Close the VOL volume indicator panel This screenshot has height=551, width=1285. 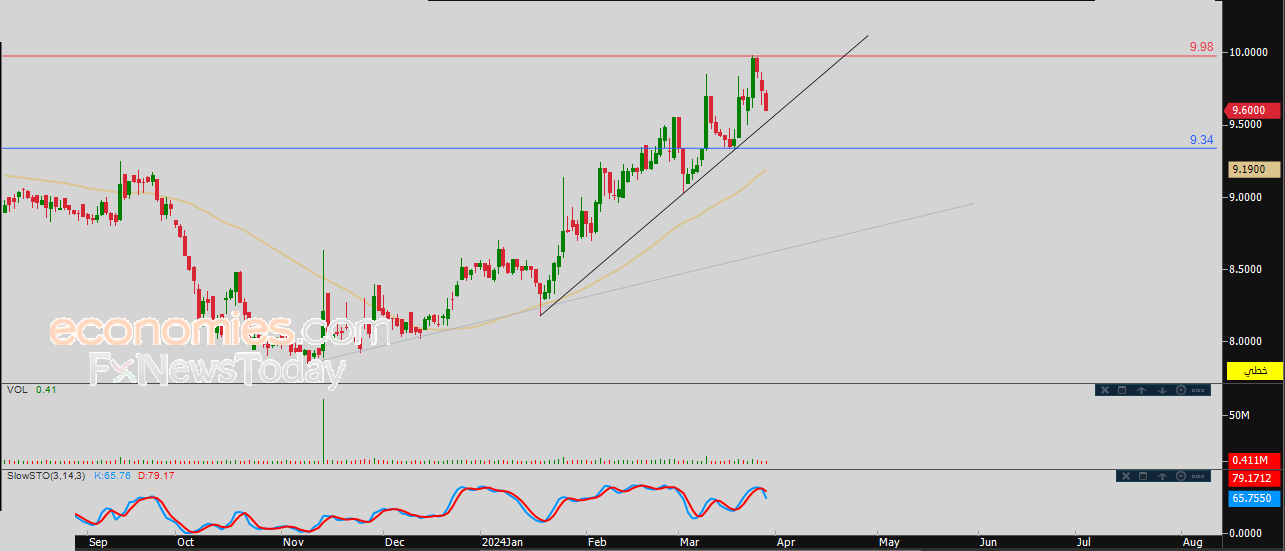(x=1105, y=390)
